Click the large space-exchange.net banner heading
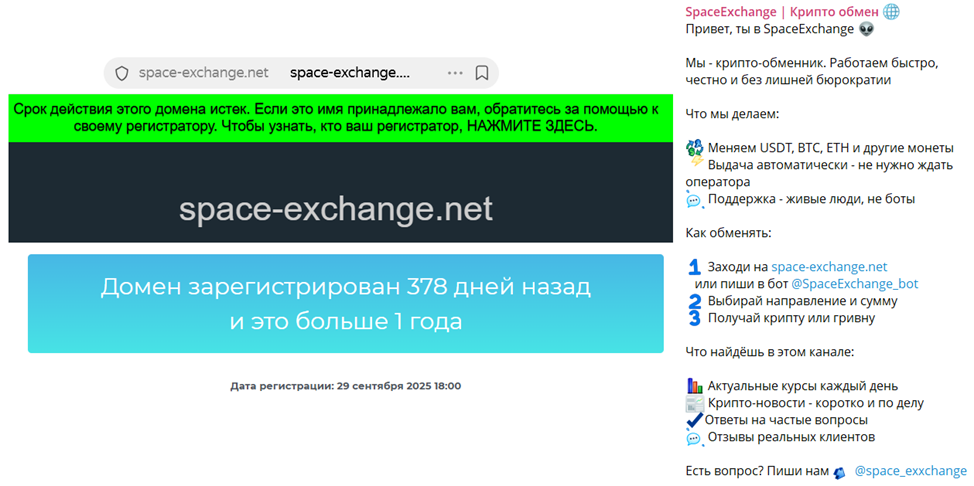Screen dimensions: 974x486 [336, 209]
